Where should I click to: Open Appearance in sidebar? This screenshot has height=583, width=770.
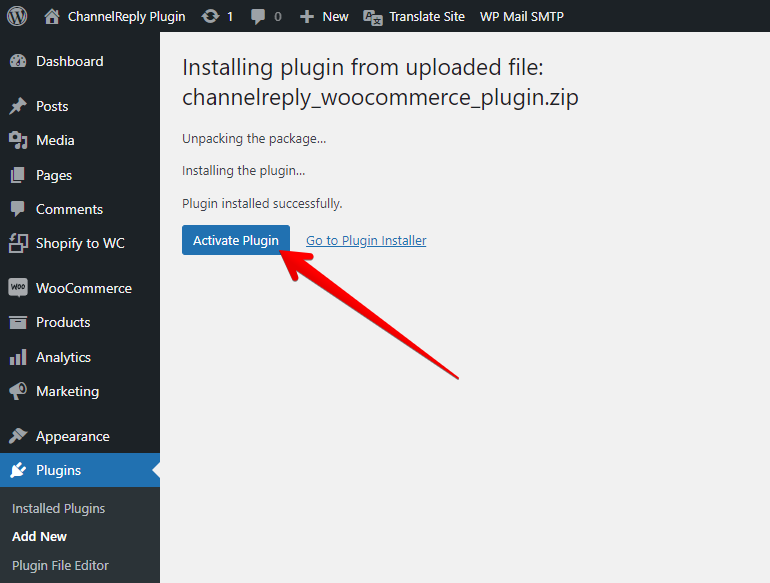[73, 436]
